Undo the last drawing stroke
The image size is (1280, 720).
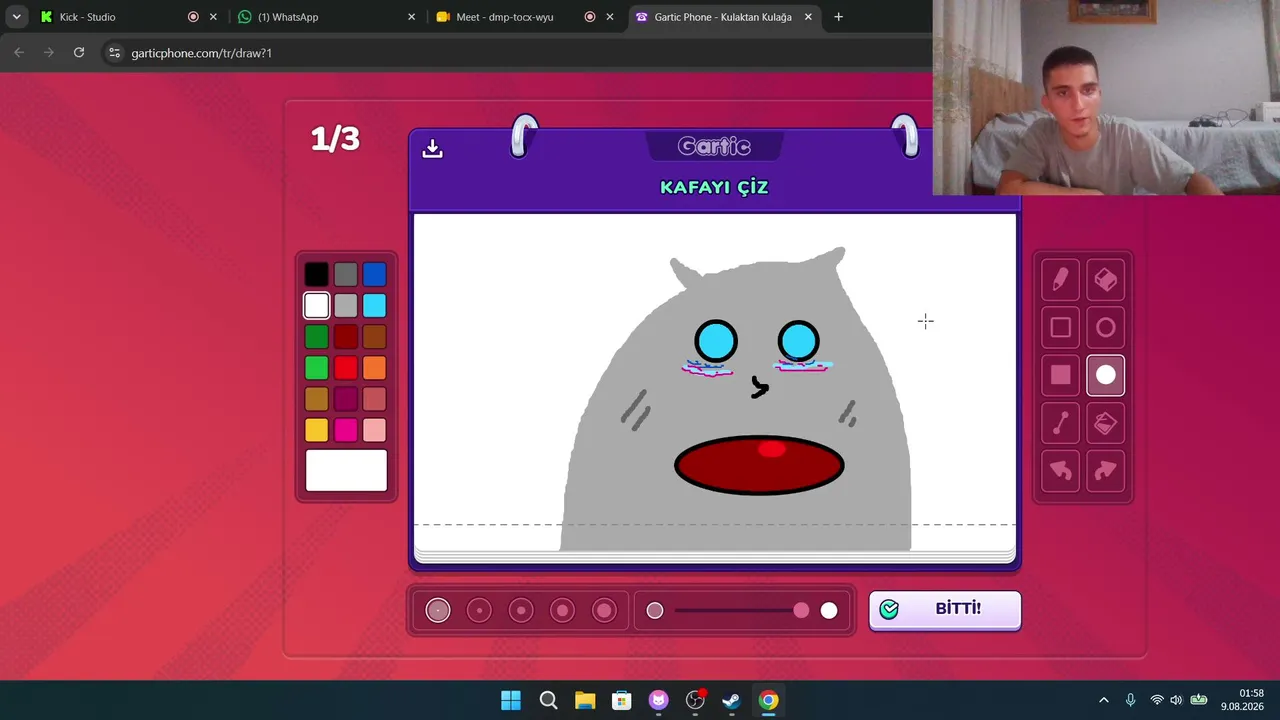pos(1060,470)
